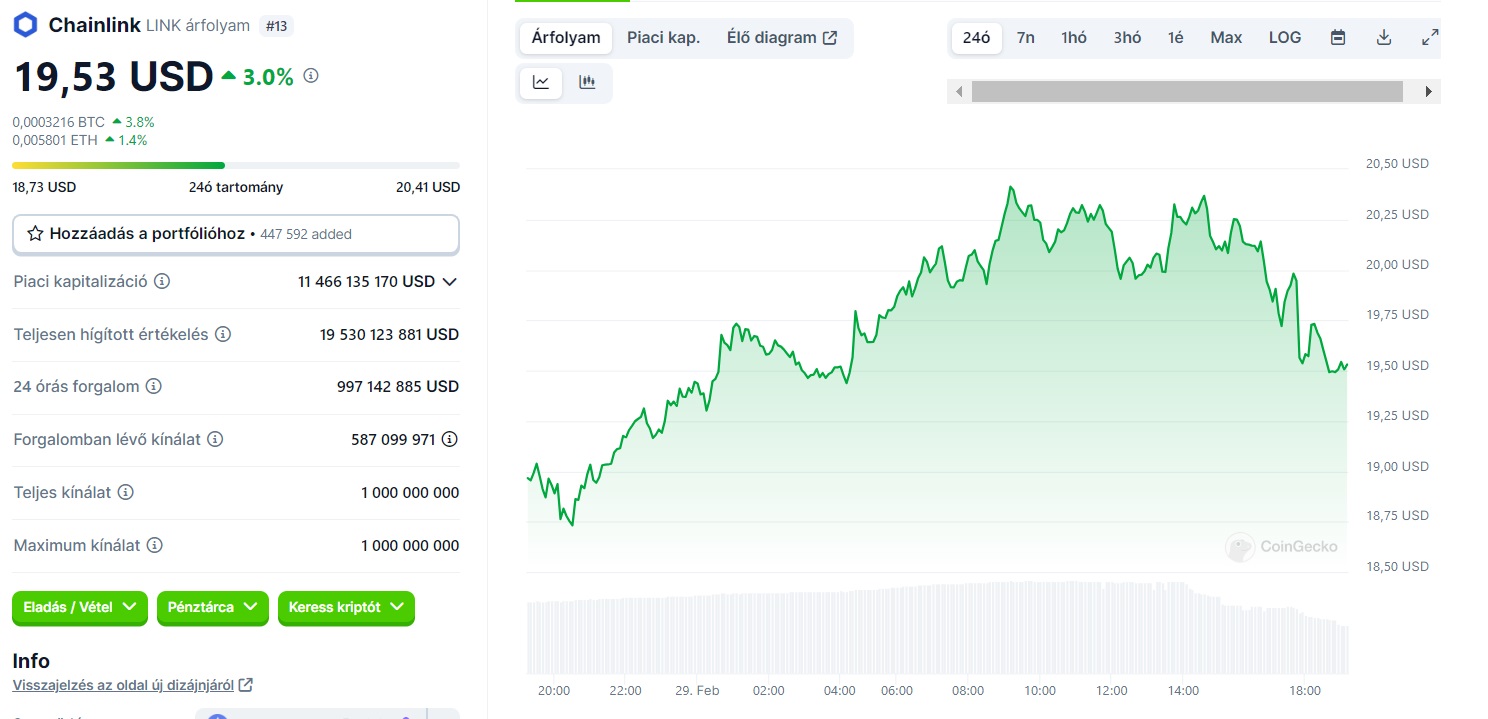Open info tooltip for 24 órás forgalom
Viewport: 1488px width, 719px height.
(x=154, y=386)
